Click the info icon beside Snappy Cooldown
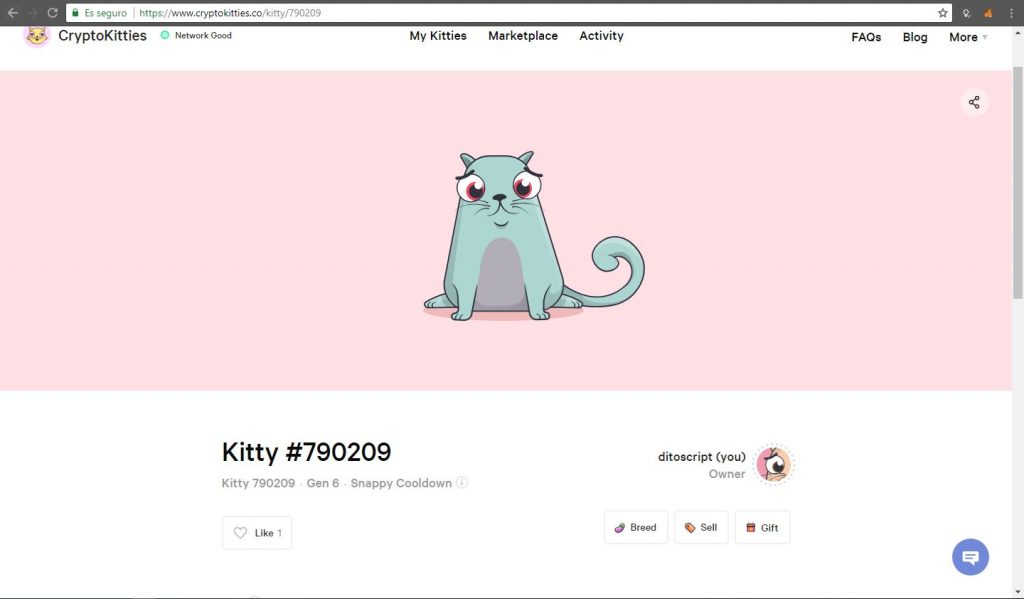The image size is (1024, 599). click(x=462, y=483)
